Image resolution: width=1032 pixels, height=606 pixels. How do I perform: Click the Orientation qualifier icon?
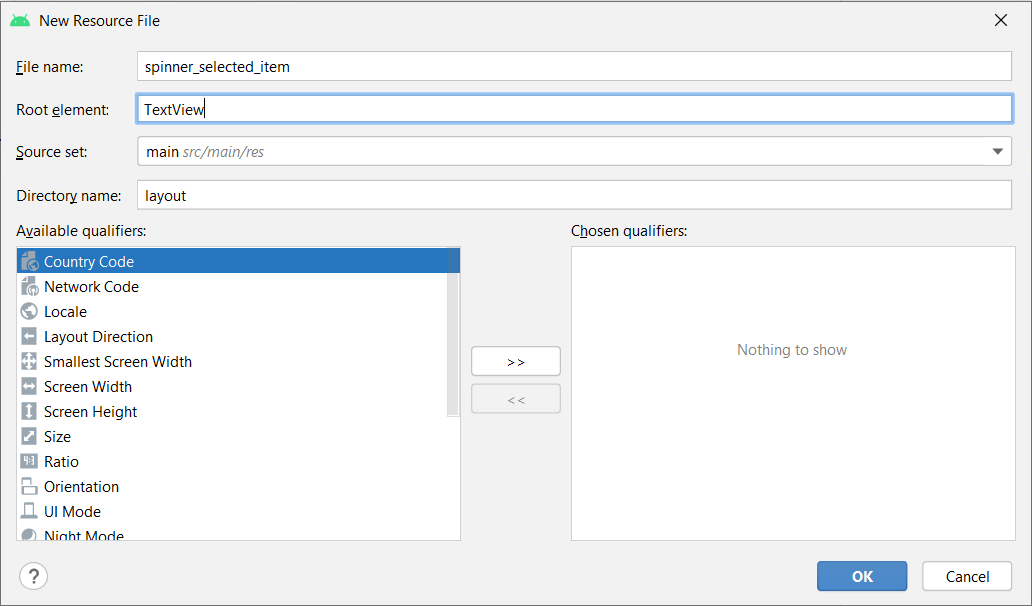(x=29, y=486)
